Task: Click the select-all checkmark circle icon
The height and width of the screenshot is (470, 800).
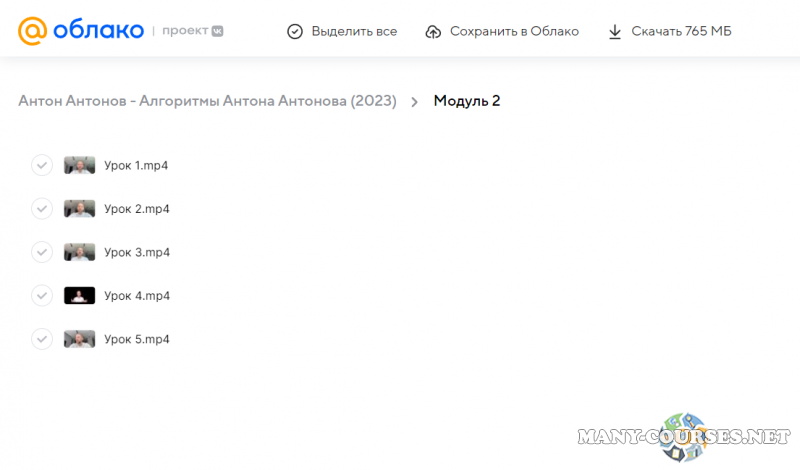Action: pyautogui.click(x=295, y=32)
